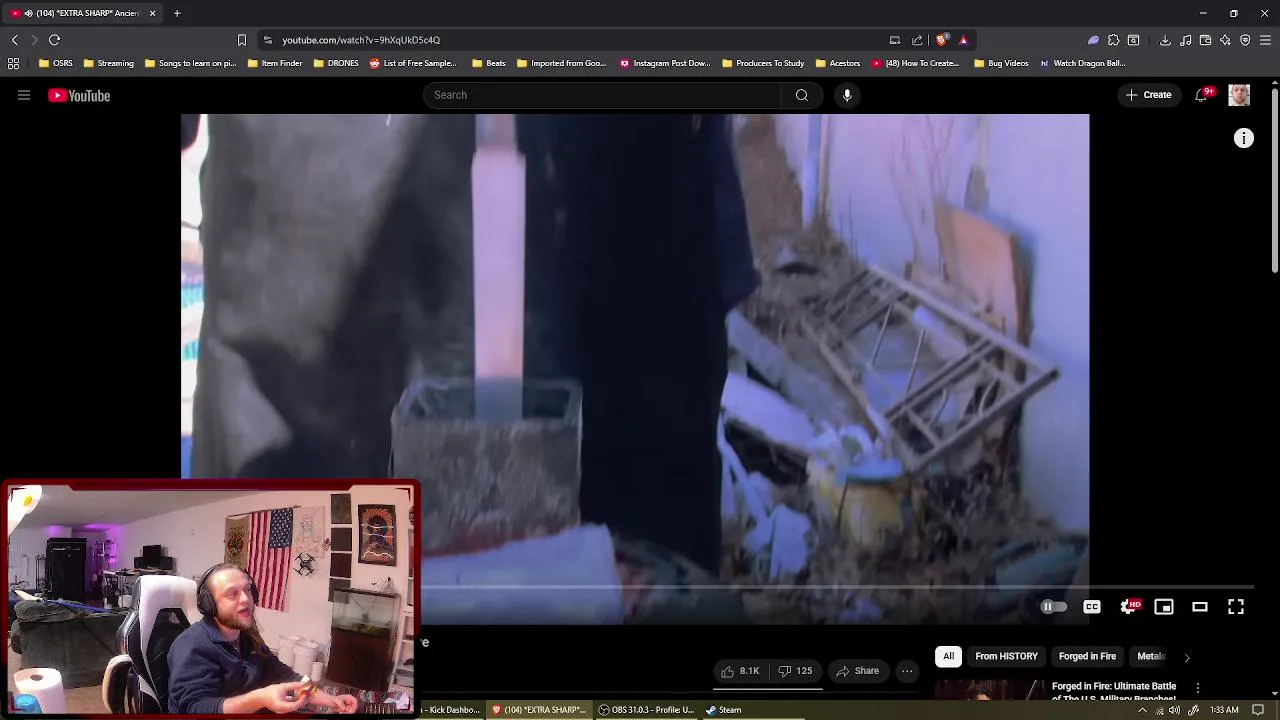This screenshot has width=1280, height=720.
Task: Open Brave Leo AI sparkle icon
Action: coord(1225,40)
